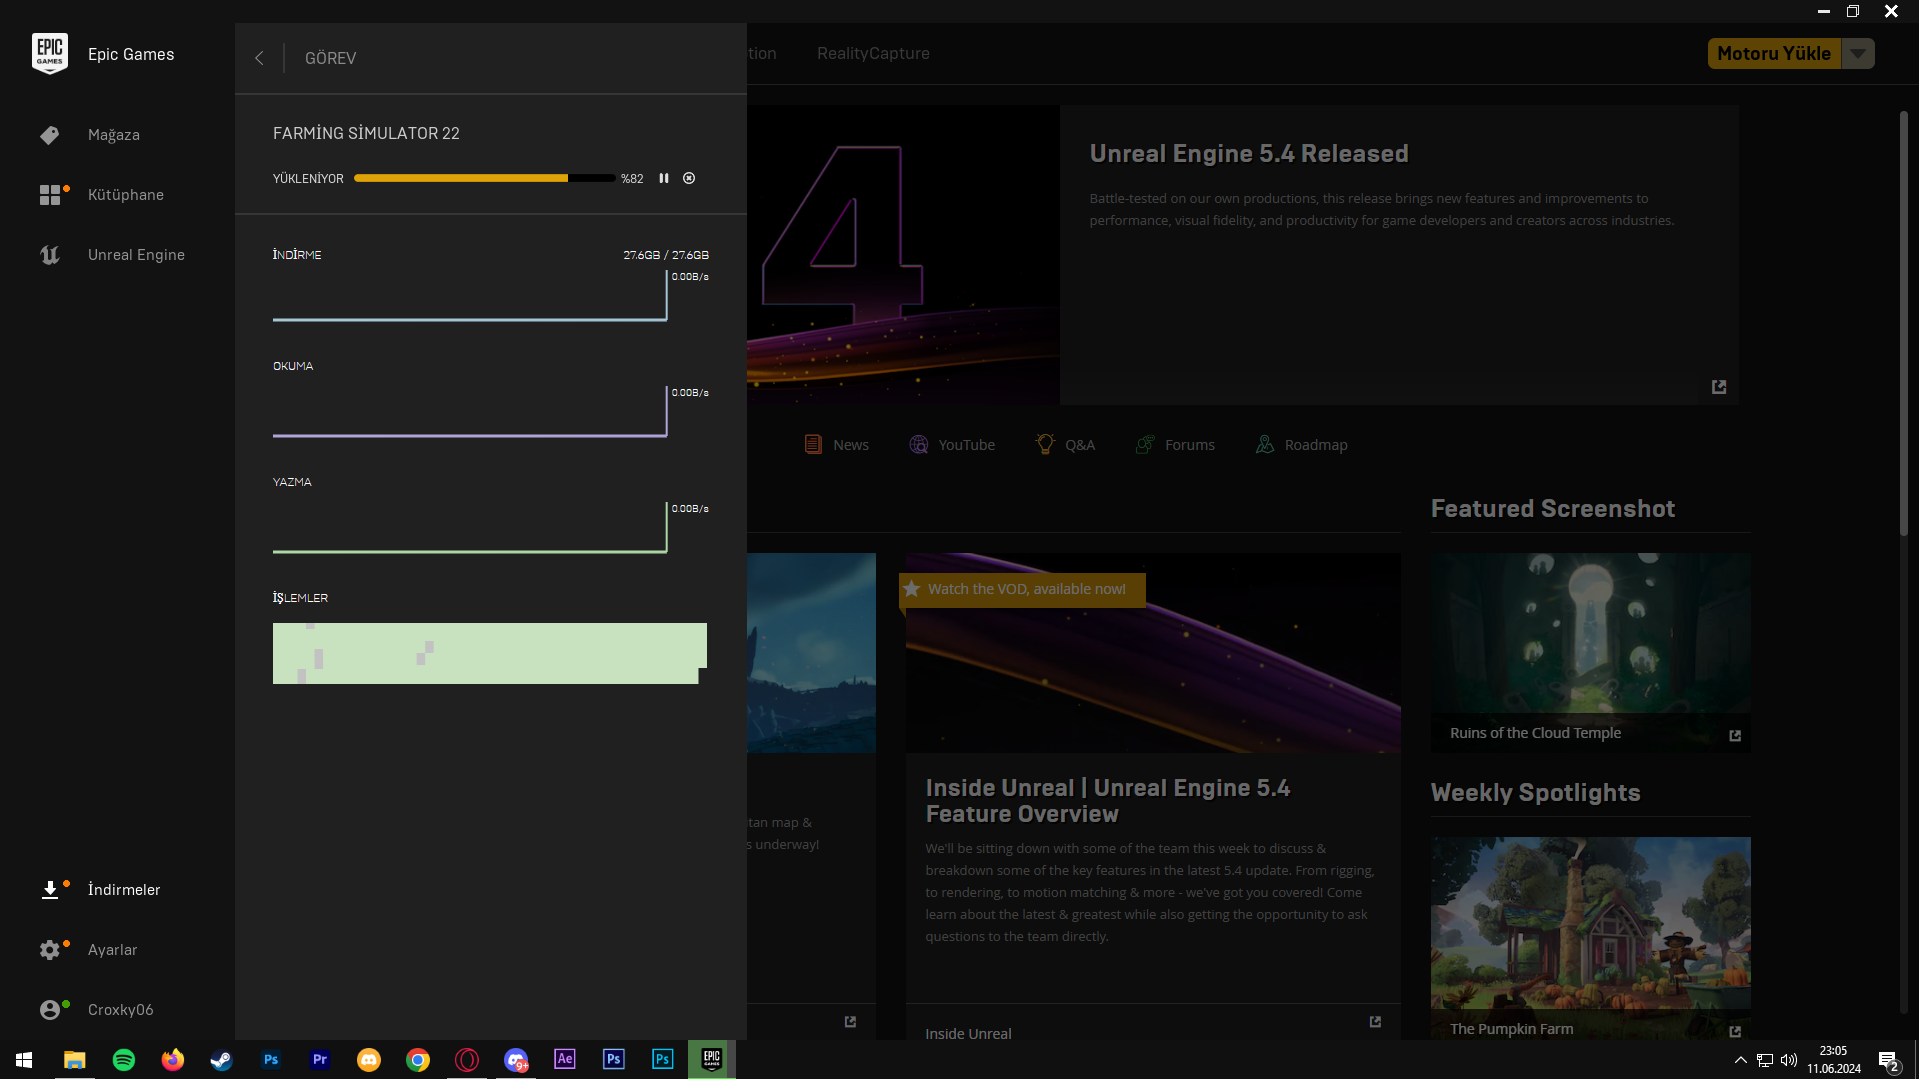Switch to the RealityCapture tab

pyautogui.click(x=873, y=54)
